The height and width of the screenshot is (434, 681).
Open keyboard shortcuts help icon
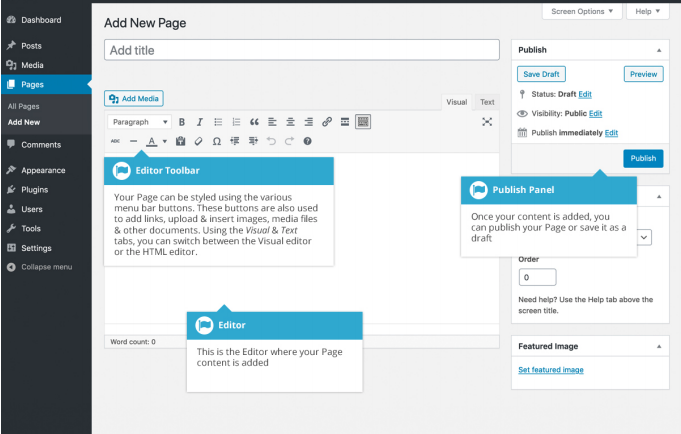tap(307, 141)
